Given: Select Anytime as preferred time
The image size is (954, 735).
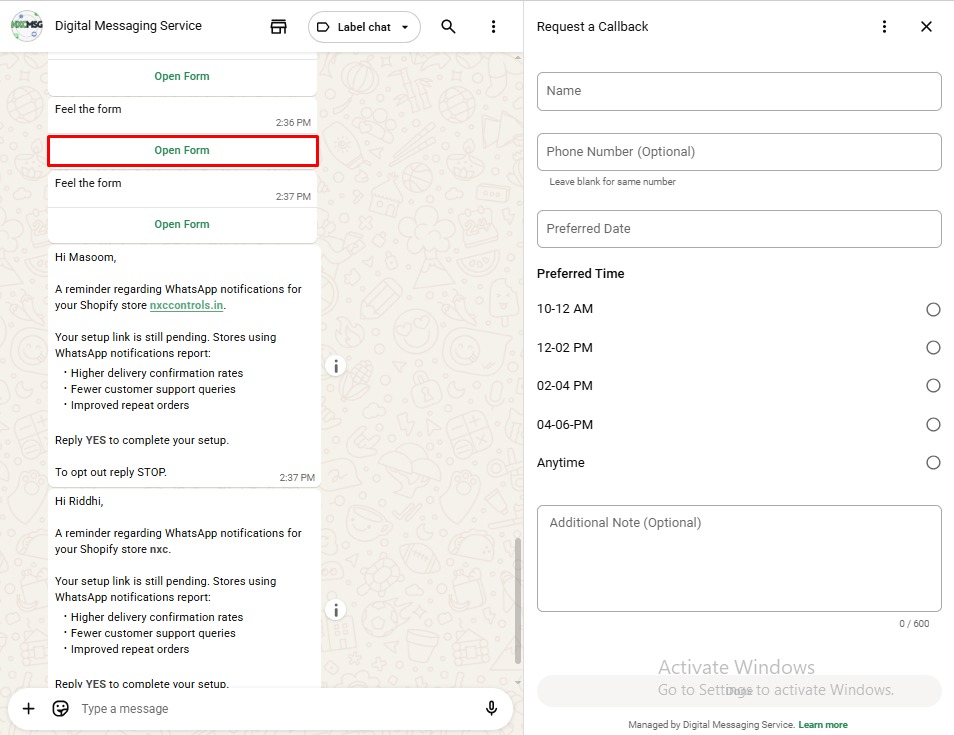Looking at the screenshot, I should tap(933, 462).
